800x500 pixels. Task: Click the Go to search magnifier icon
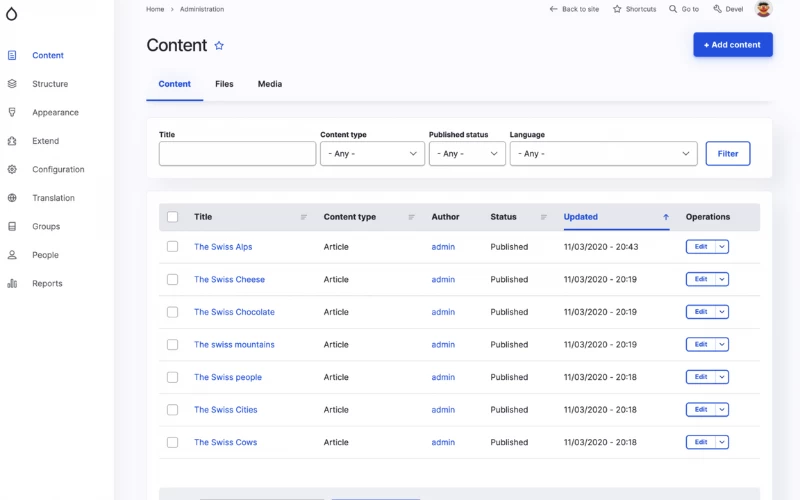[x=673, y=9]
